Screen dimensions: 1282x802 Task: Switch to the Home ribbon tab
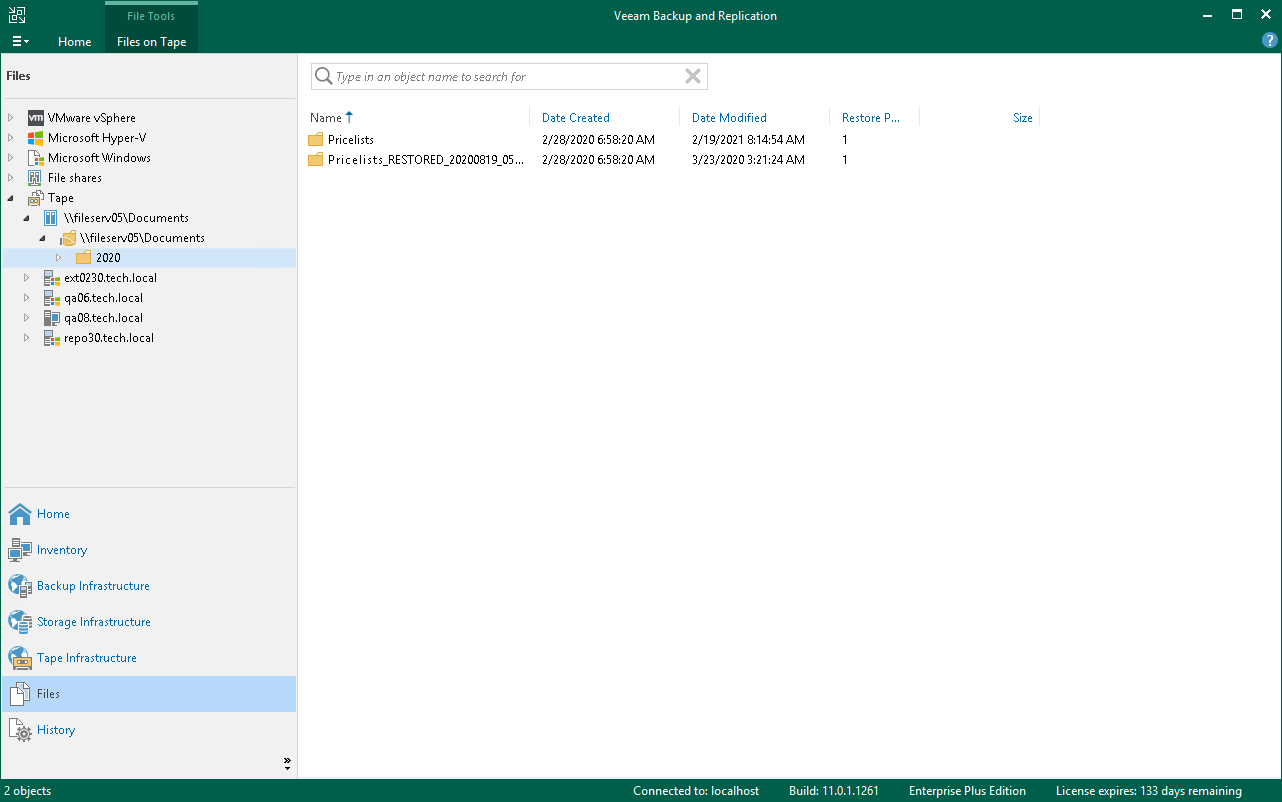coord(74,42)
